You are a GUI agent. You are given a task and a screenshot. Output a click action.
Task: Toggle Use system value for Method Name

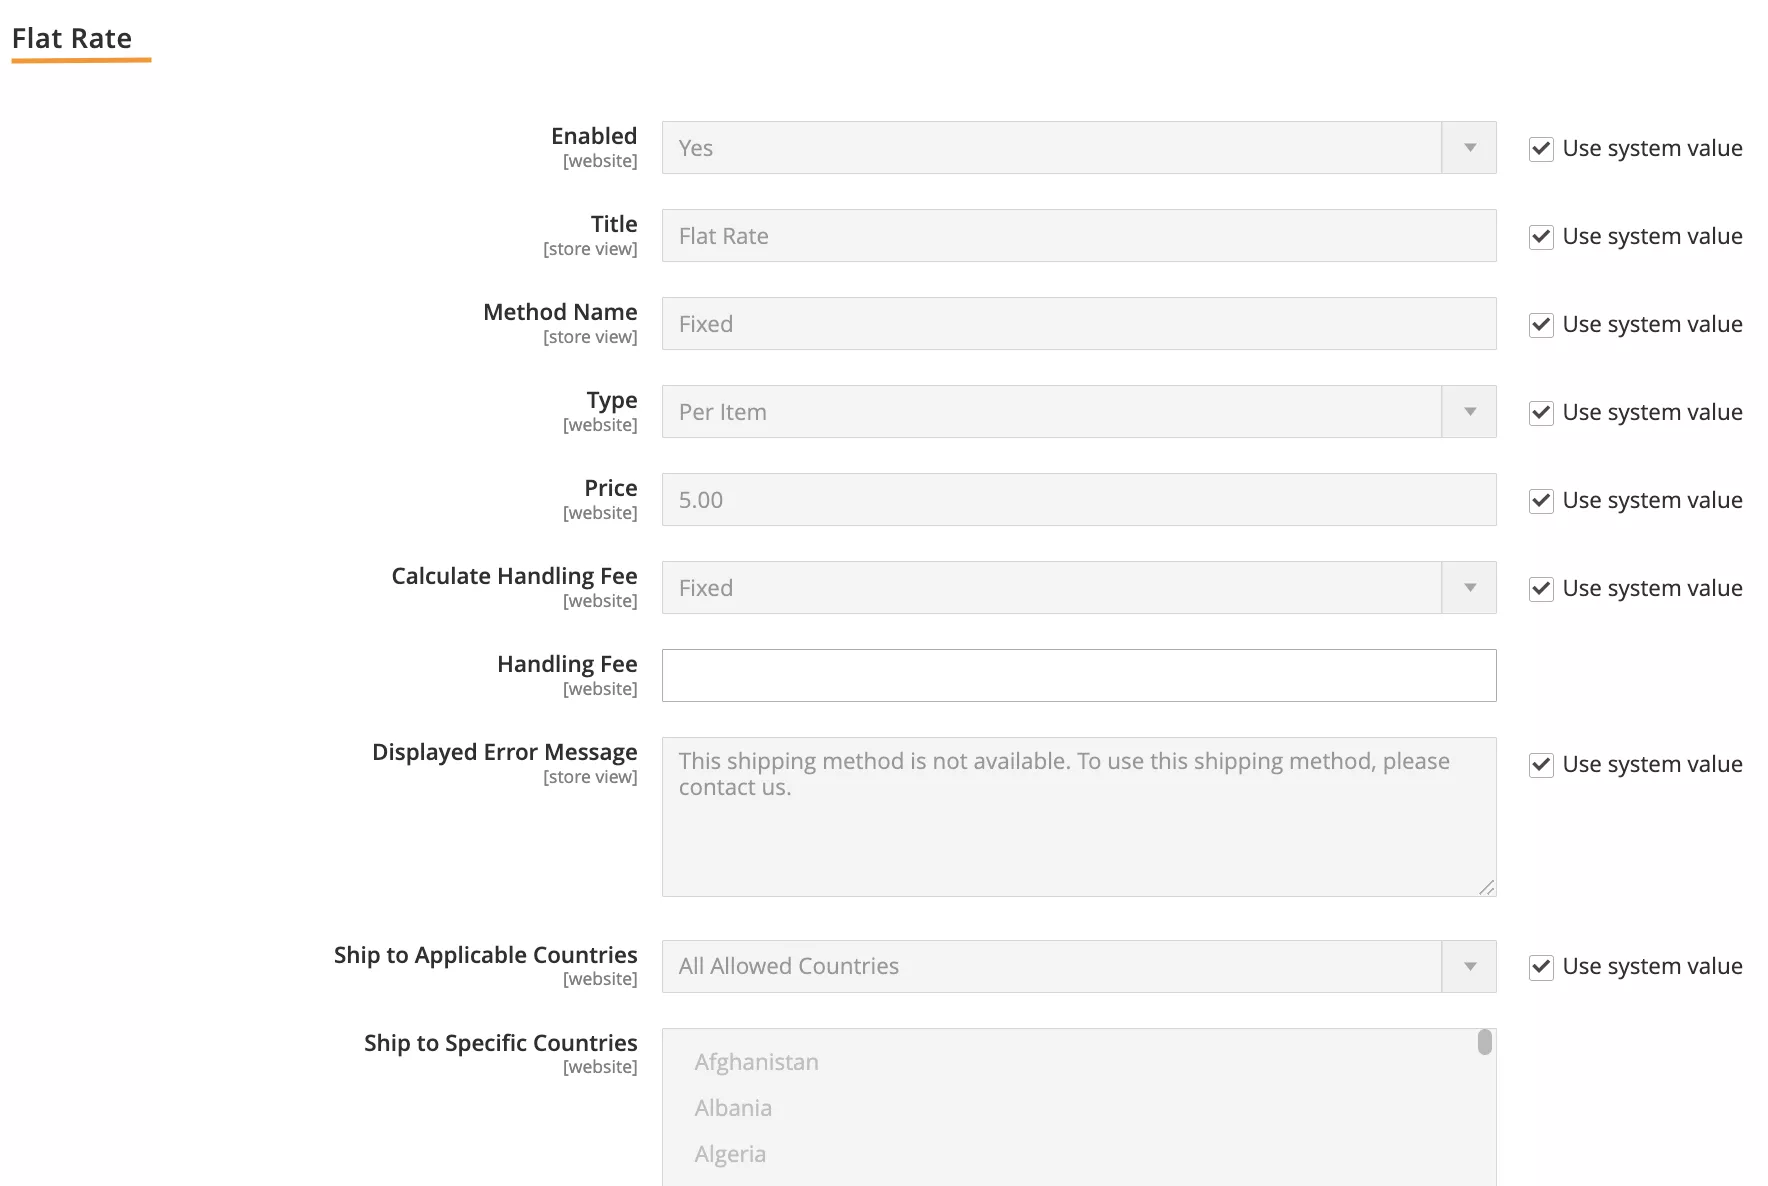pos(1541,325)
